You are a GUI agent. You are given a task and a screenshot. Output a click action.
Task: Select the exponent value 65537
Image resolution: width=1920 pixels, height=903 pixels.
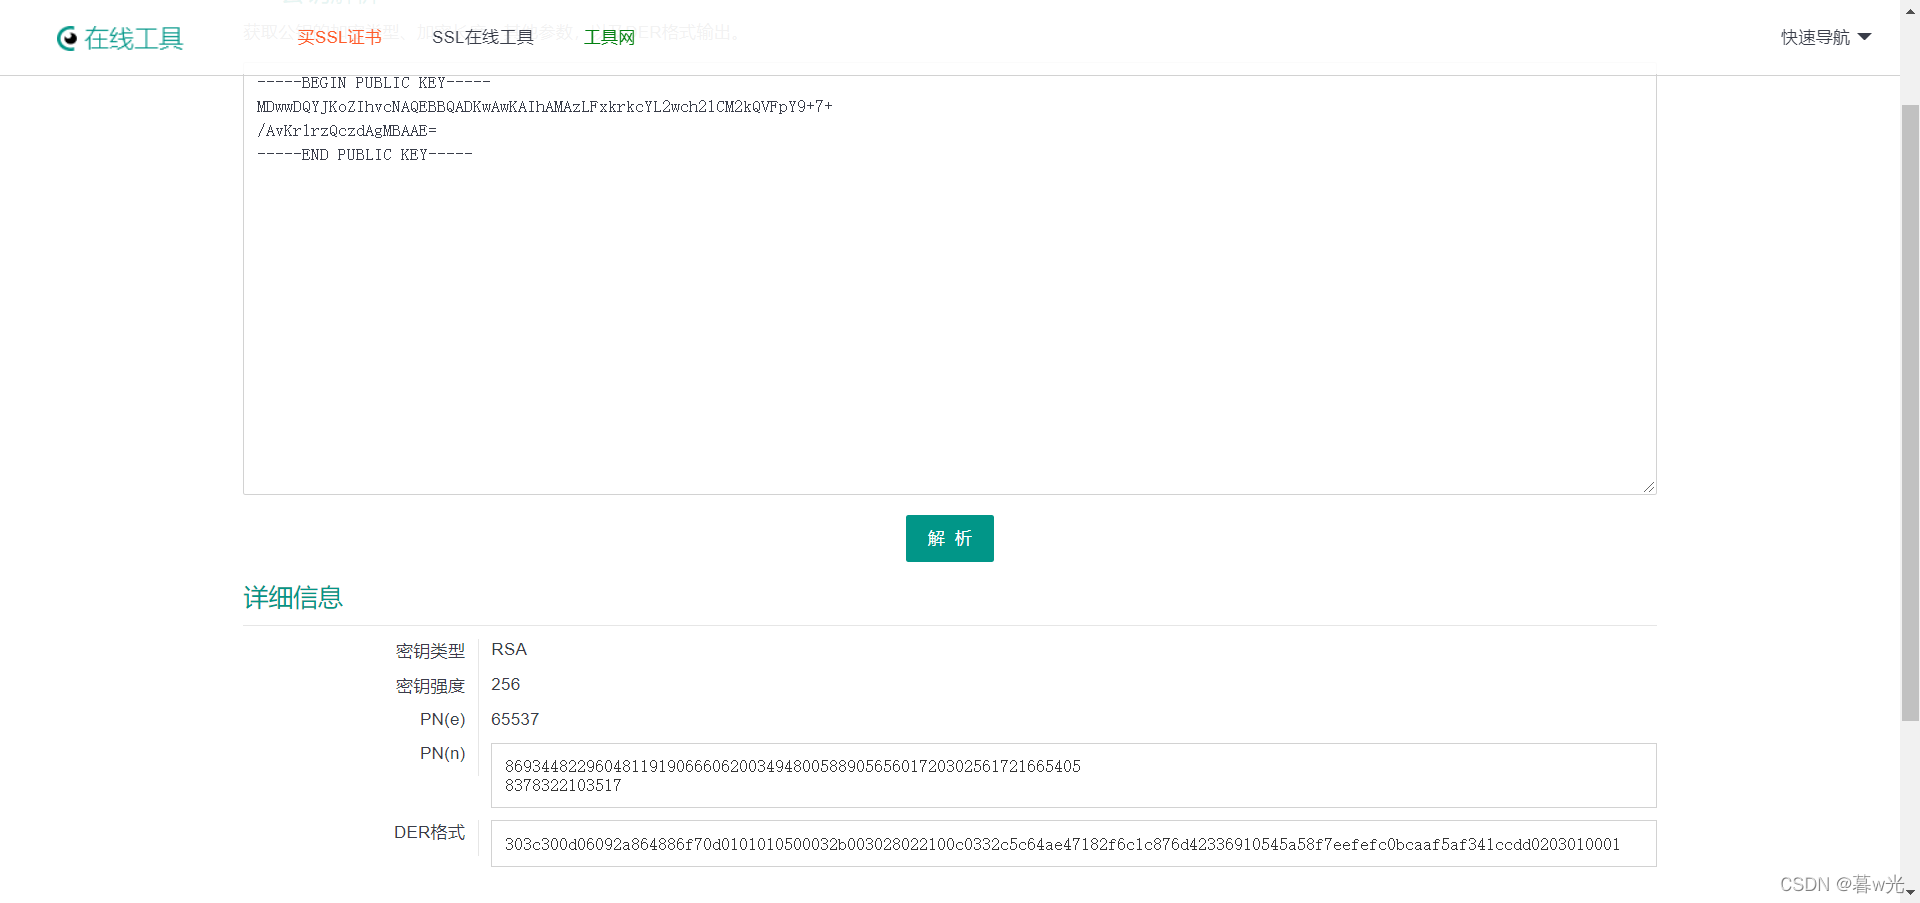click(x=515, y=719)
